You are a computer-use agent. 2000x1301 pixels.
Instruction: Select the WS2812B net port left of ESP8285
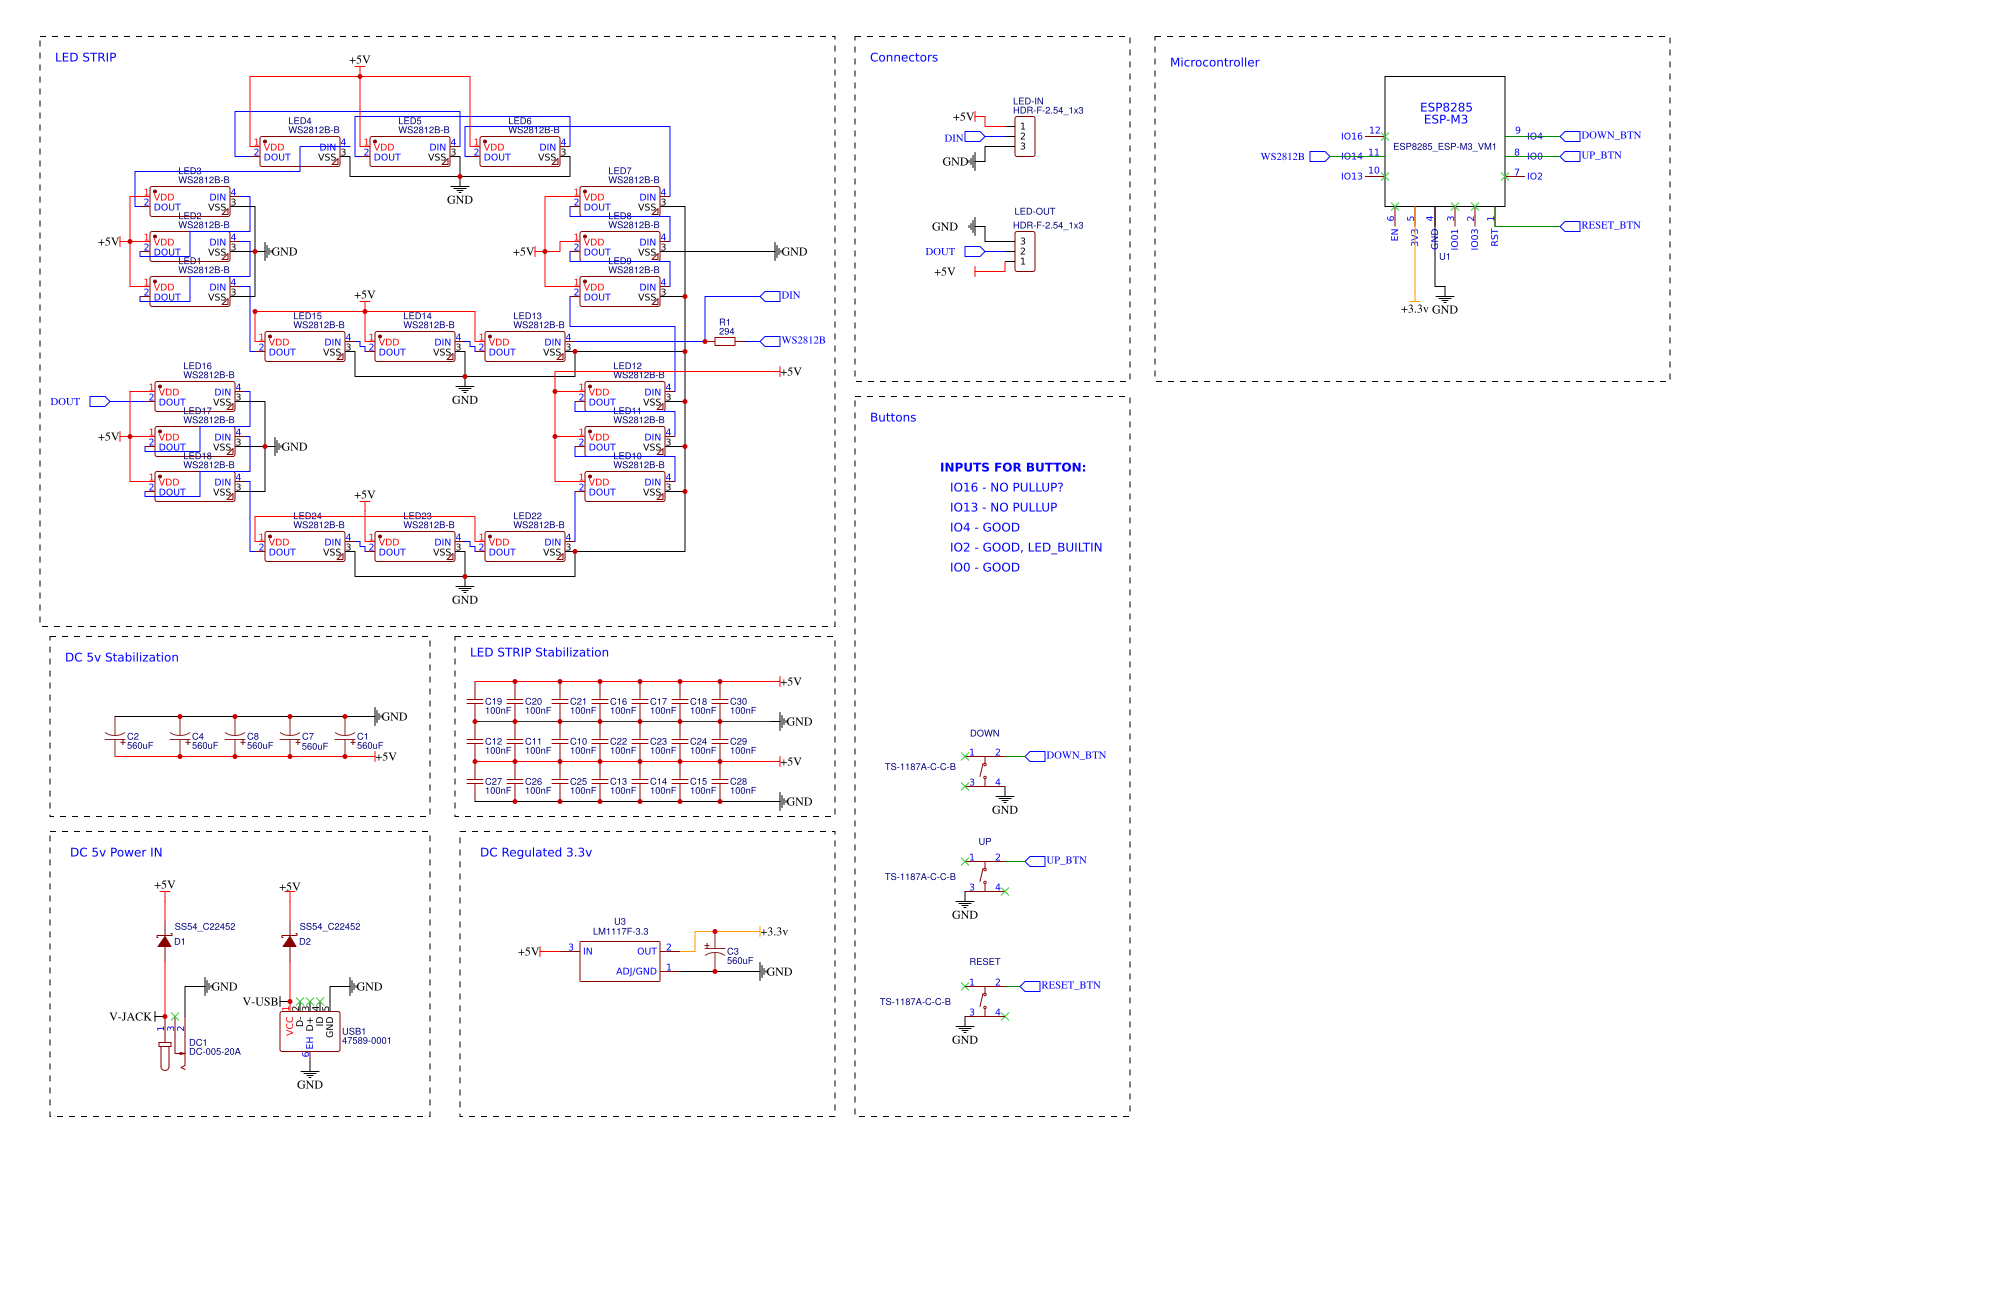click(1295, 156)
